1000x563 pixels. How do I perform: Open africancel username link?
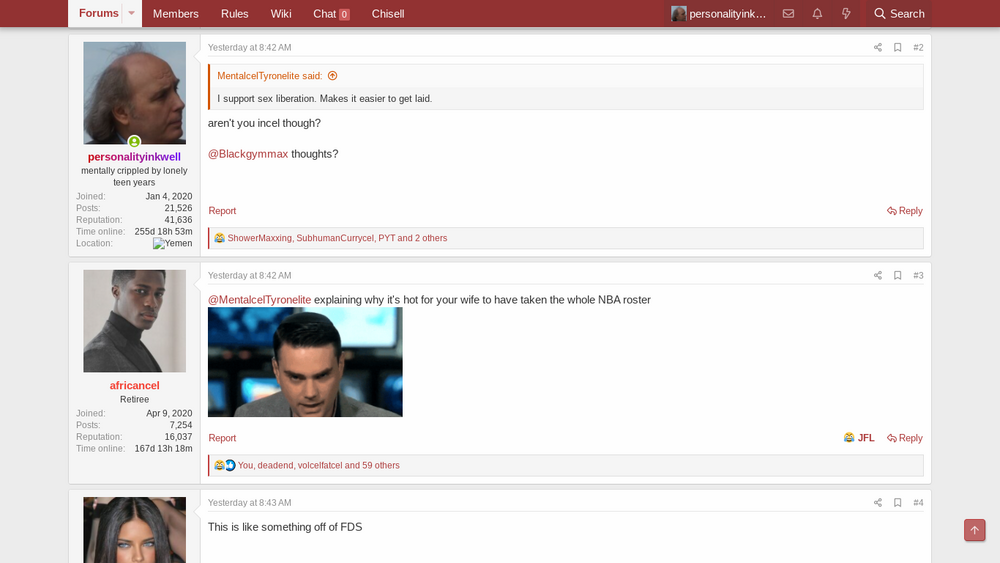tap(134, 385)
